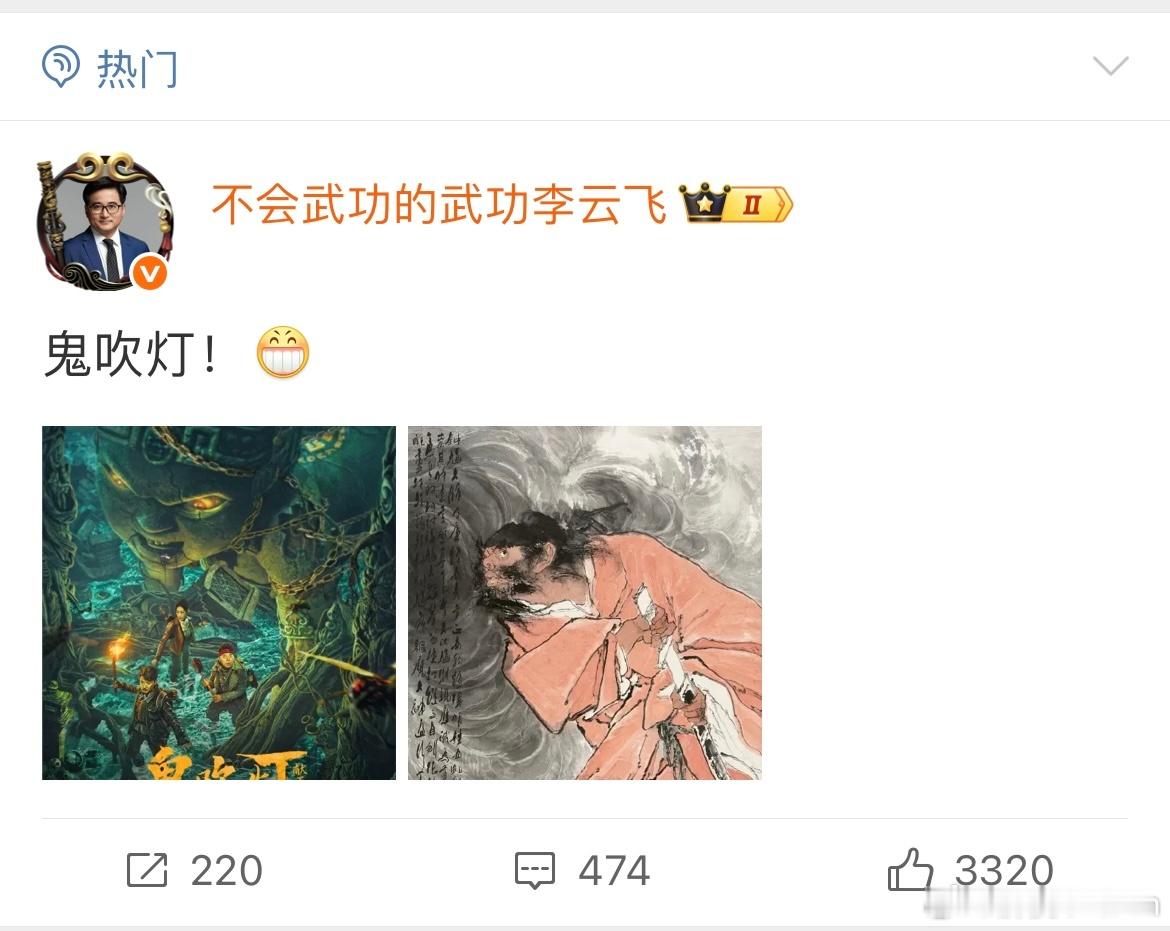Tap the grinning emoji in the post
The image size is (1170, 931).
283,352
